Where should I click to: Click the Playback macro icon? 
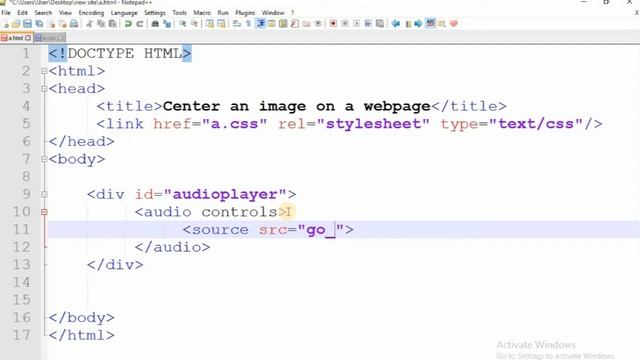pos(356,24)
